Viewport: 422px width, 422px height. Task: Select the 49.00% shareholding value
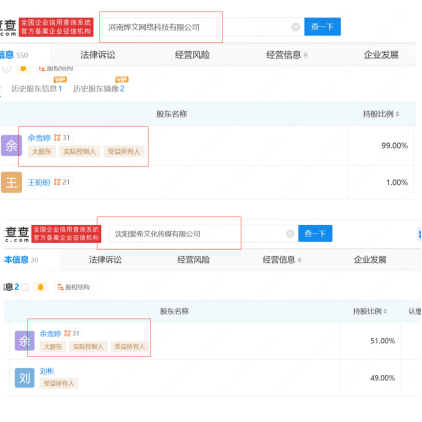(x=383, y=378)
